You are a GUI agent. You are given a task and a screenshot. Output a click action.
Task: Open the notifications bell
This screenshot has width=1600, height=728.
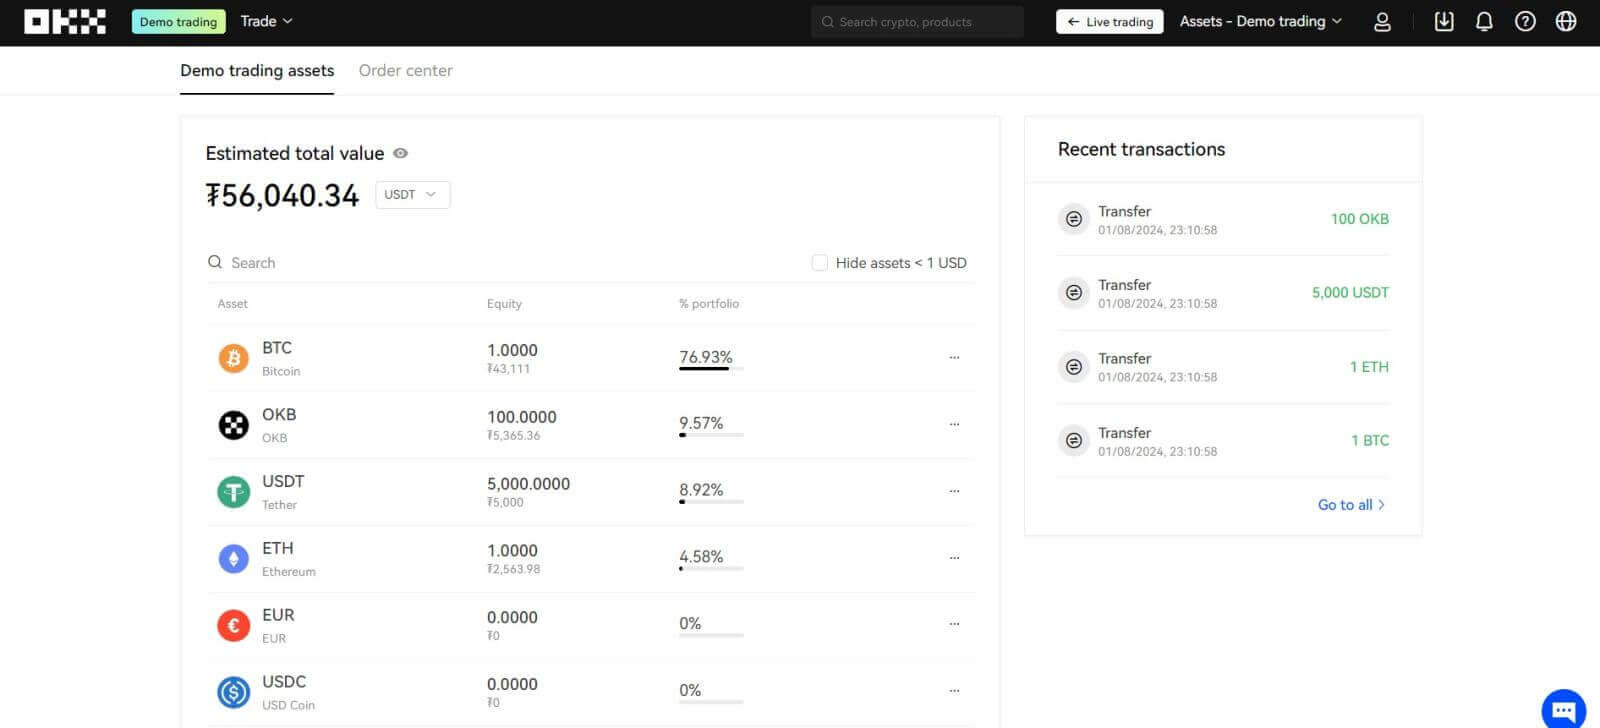coord(1484,22)
